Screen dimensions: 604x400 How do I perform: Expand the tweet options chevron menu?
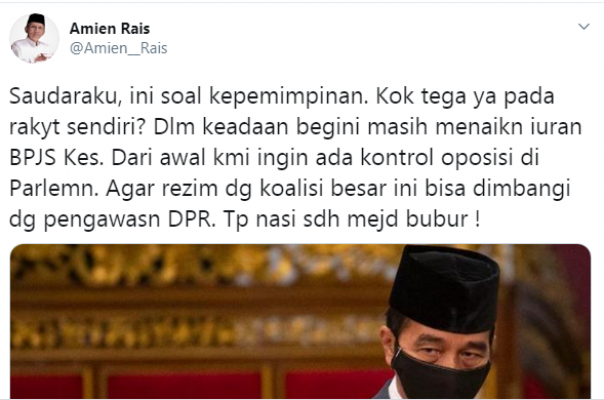point(584,27)
